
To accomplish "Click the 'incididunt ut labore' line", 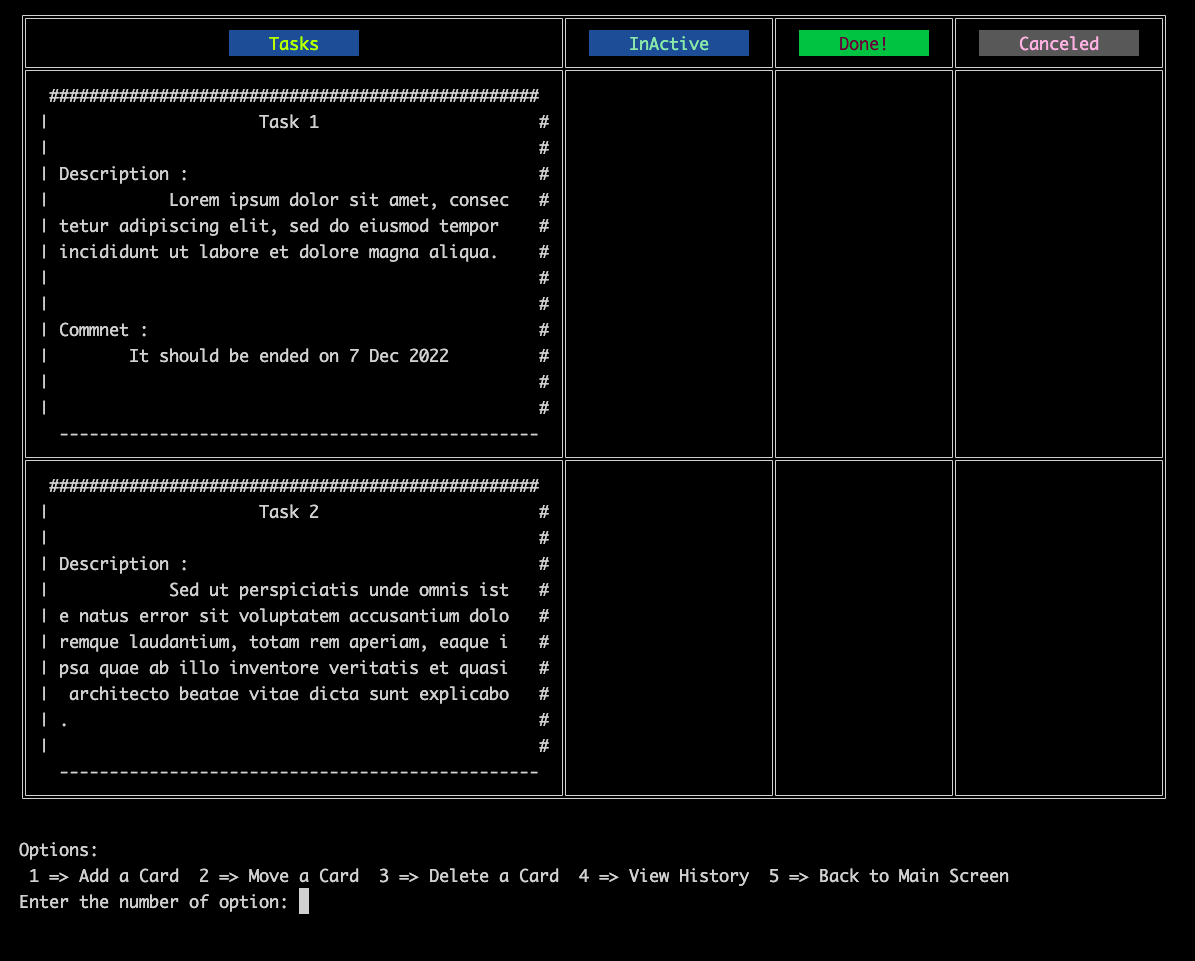I will [278, 252].
